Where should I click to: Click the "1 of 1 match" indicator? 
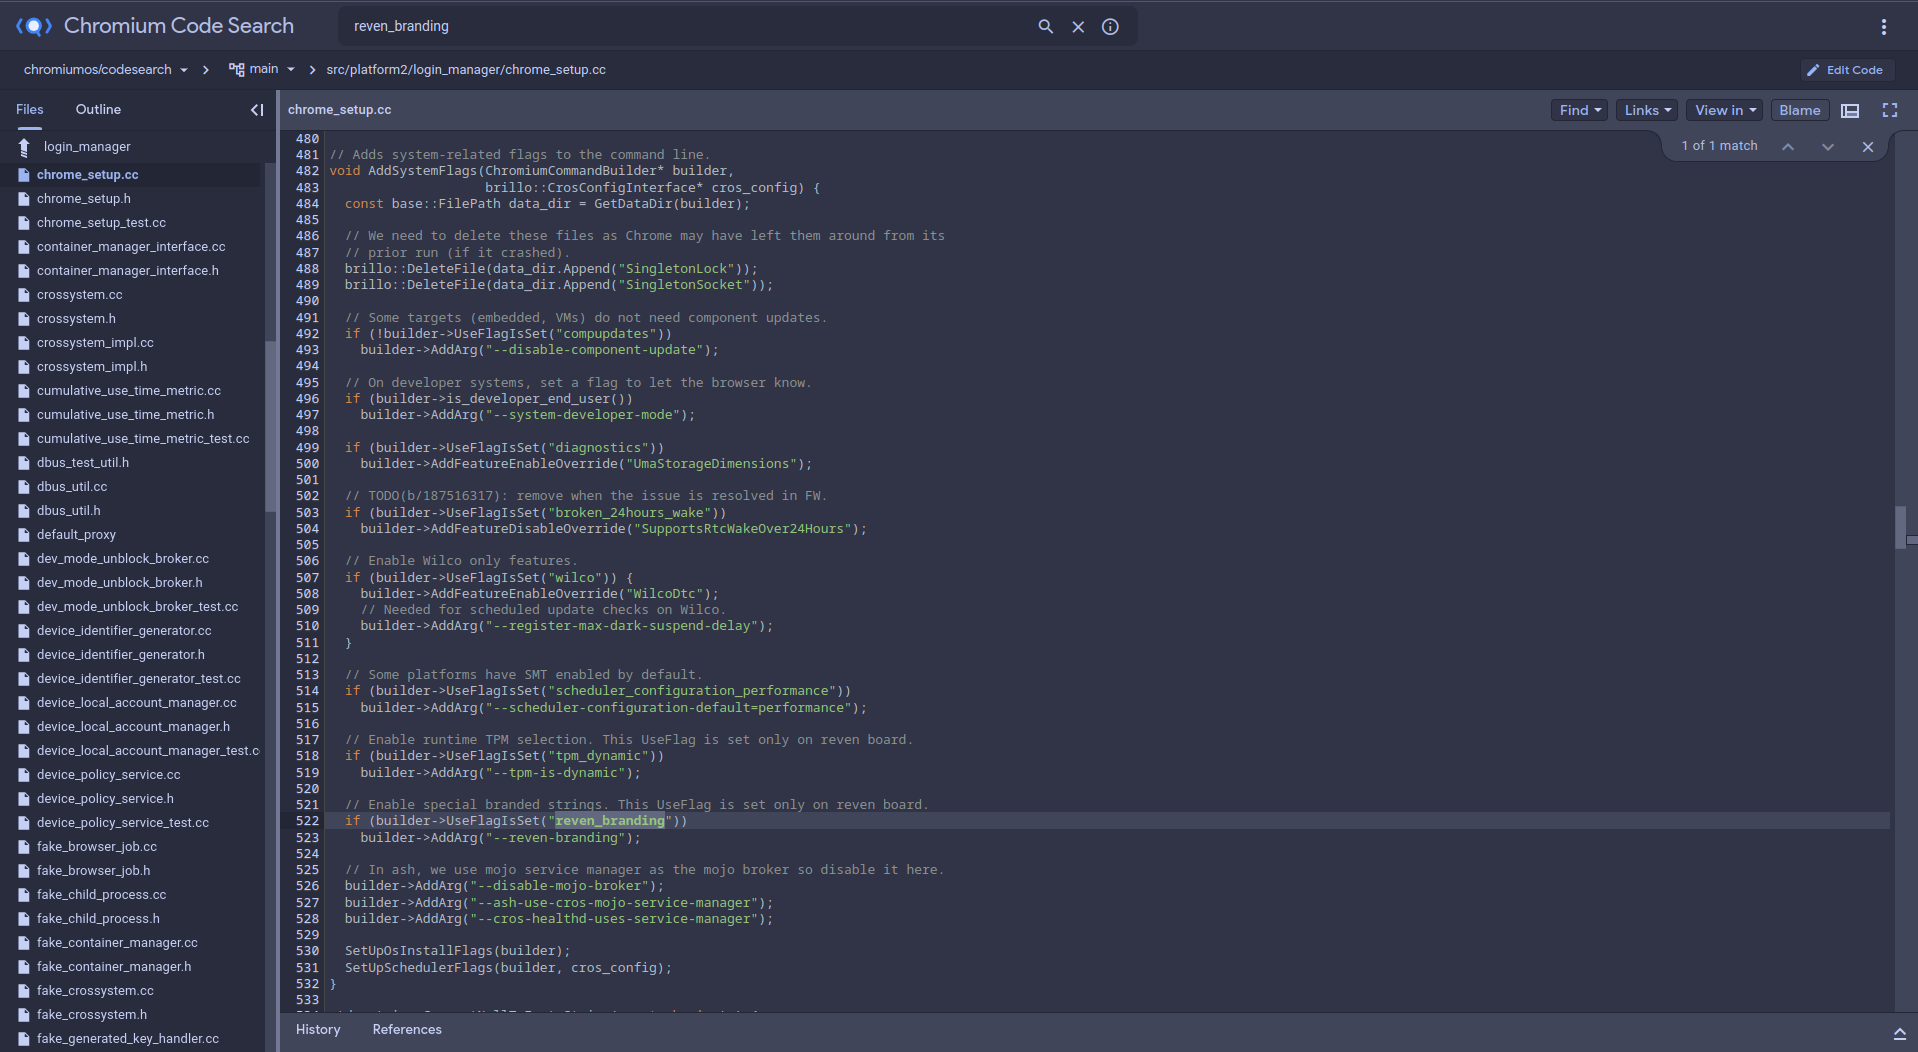pyautogui.click(x=1719, y=146)
